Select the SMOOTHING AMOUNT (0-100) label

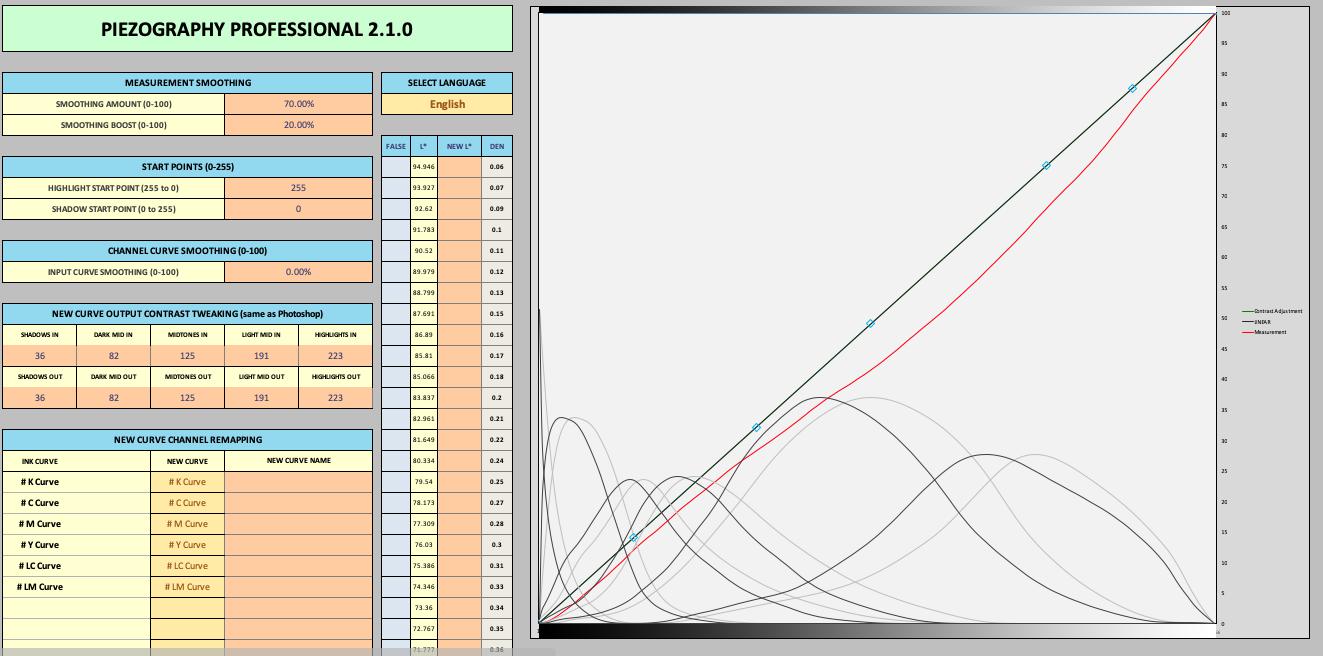tap(114, 104)
